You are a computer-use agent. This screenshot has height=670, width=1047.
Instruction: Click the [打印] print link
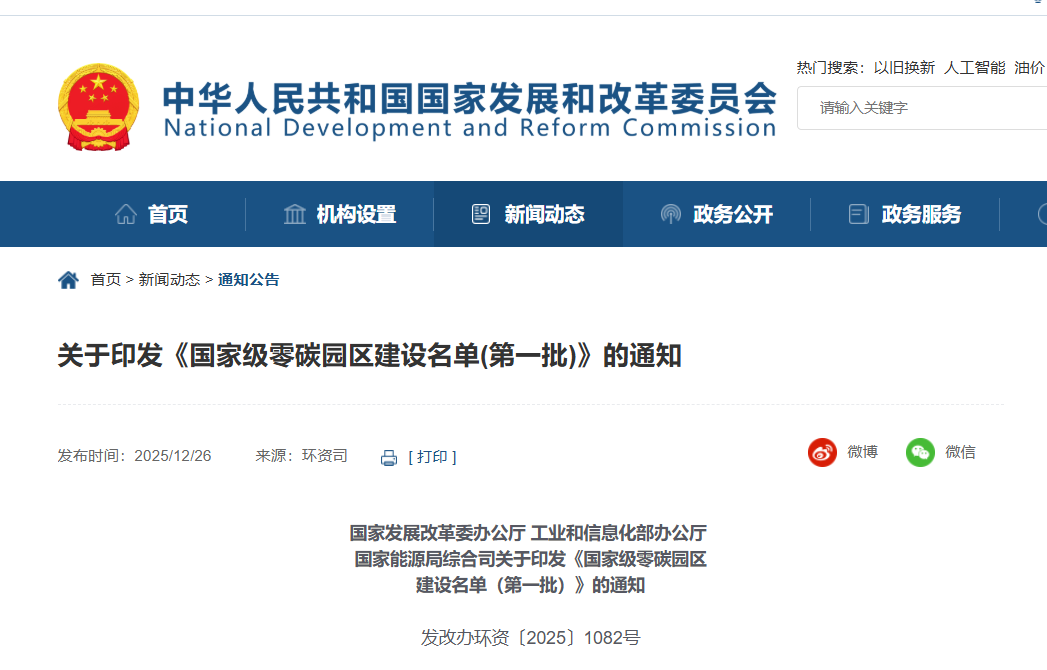coord(432,457)
